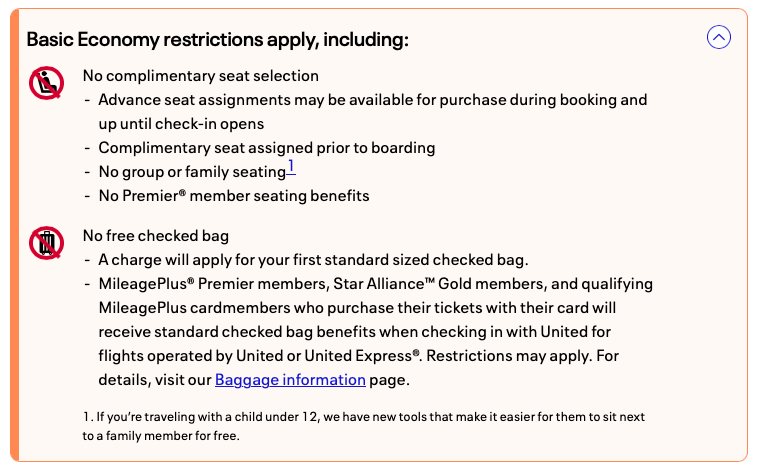761x470 pixels.
Task: Click the no checked bag icon
Action: (x=46, y=243)
